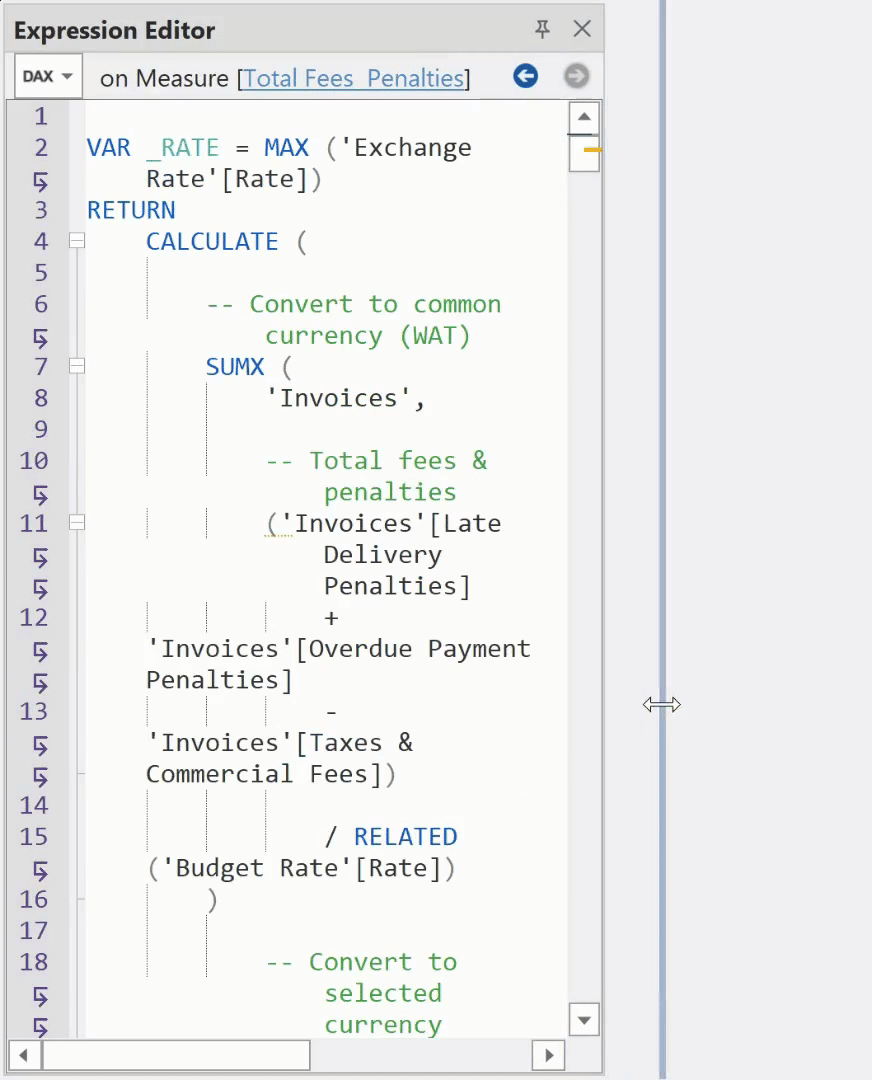Click the plus operator on line 12
872x1080 pixels.
331,618
